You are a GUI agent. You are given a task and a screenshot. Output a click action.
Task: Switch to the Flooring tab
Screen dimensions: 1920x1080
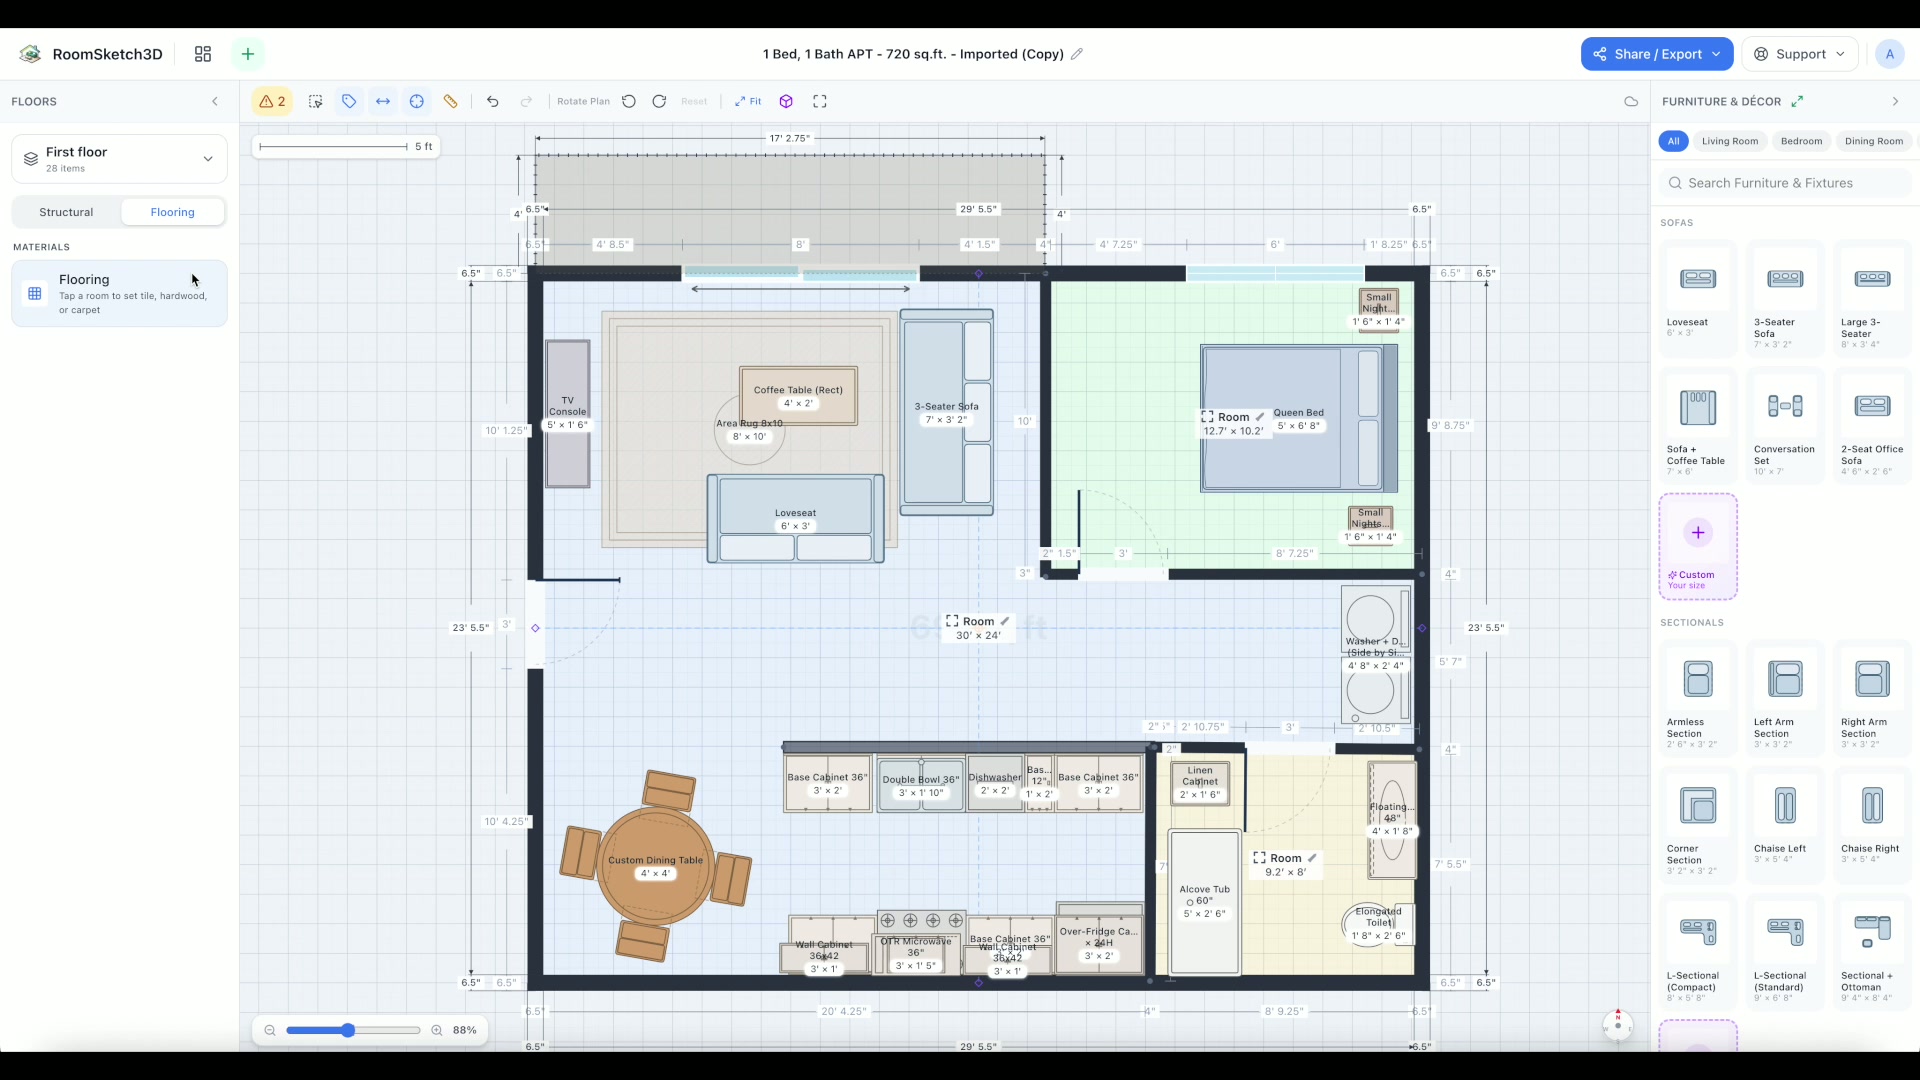(x=173, y=212)
